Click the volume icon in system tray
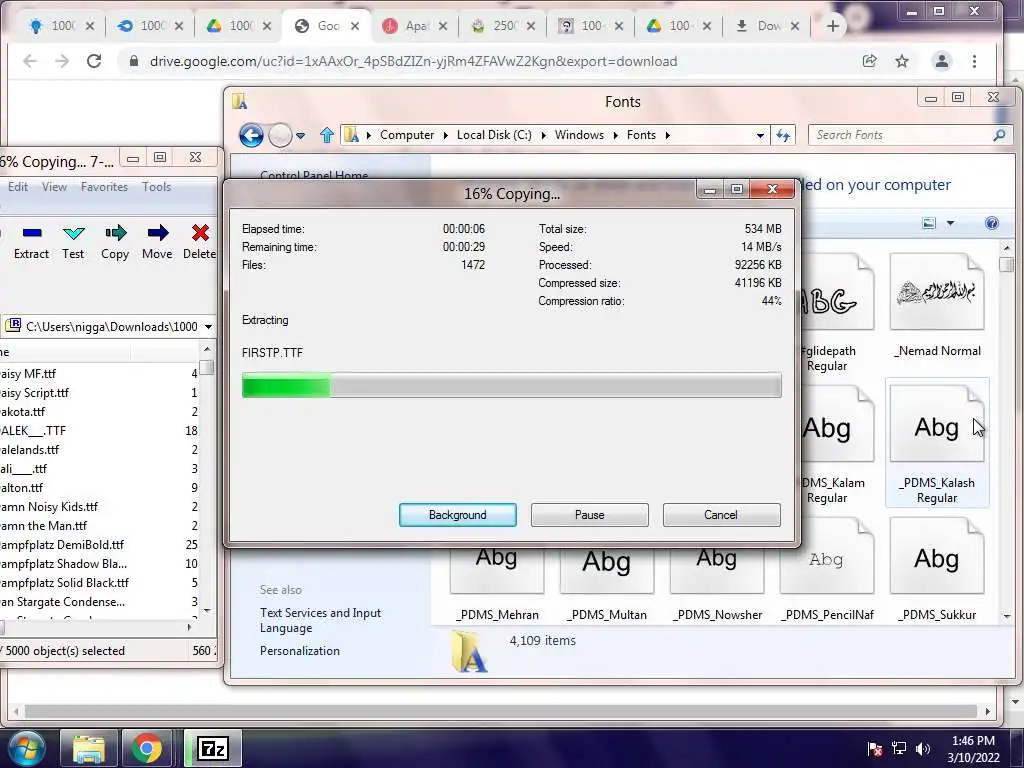This screenshot has height=768, width=1024. click(923, 748)
